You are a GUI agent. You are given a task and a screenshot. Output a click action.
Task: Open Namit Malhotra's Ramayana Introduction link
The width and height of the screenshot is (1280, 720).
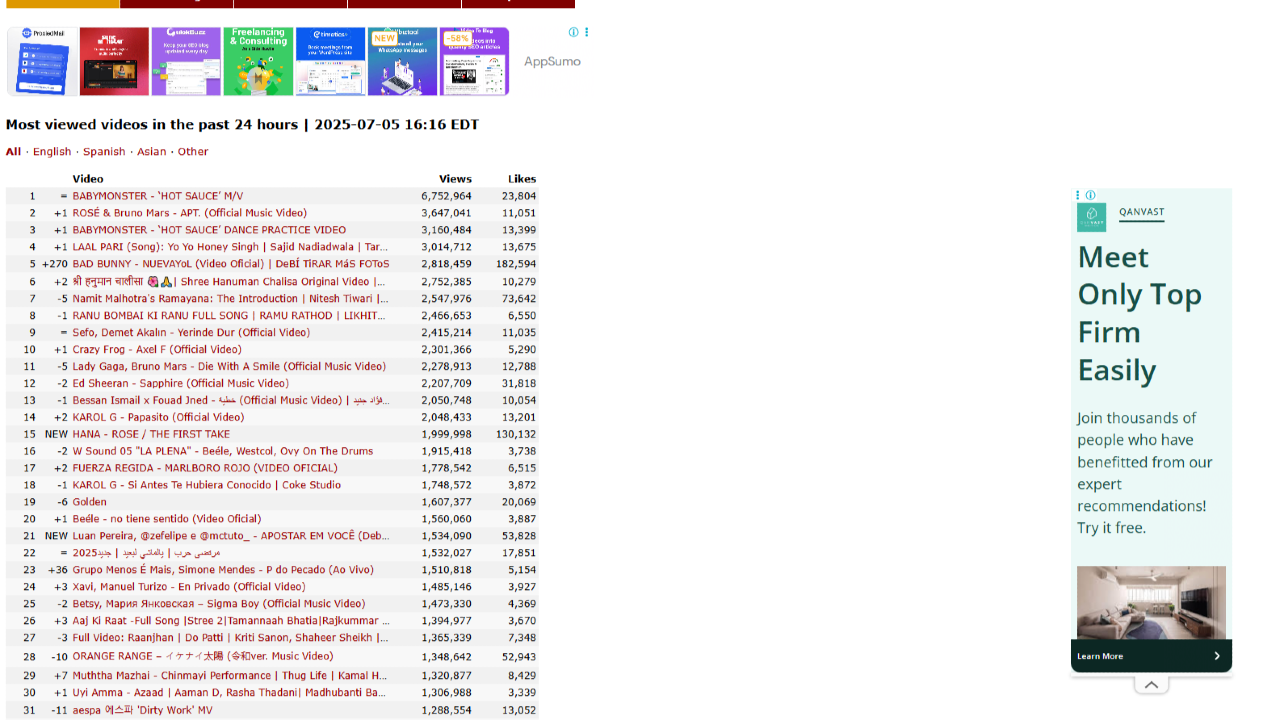coord(231,298)
